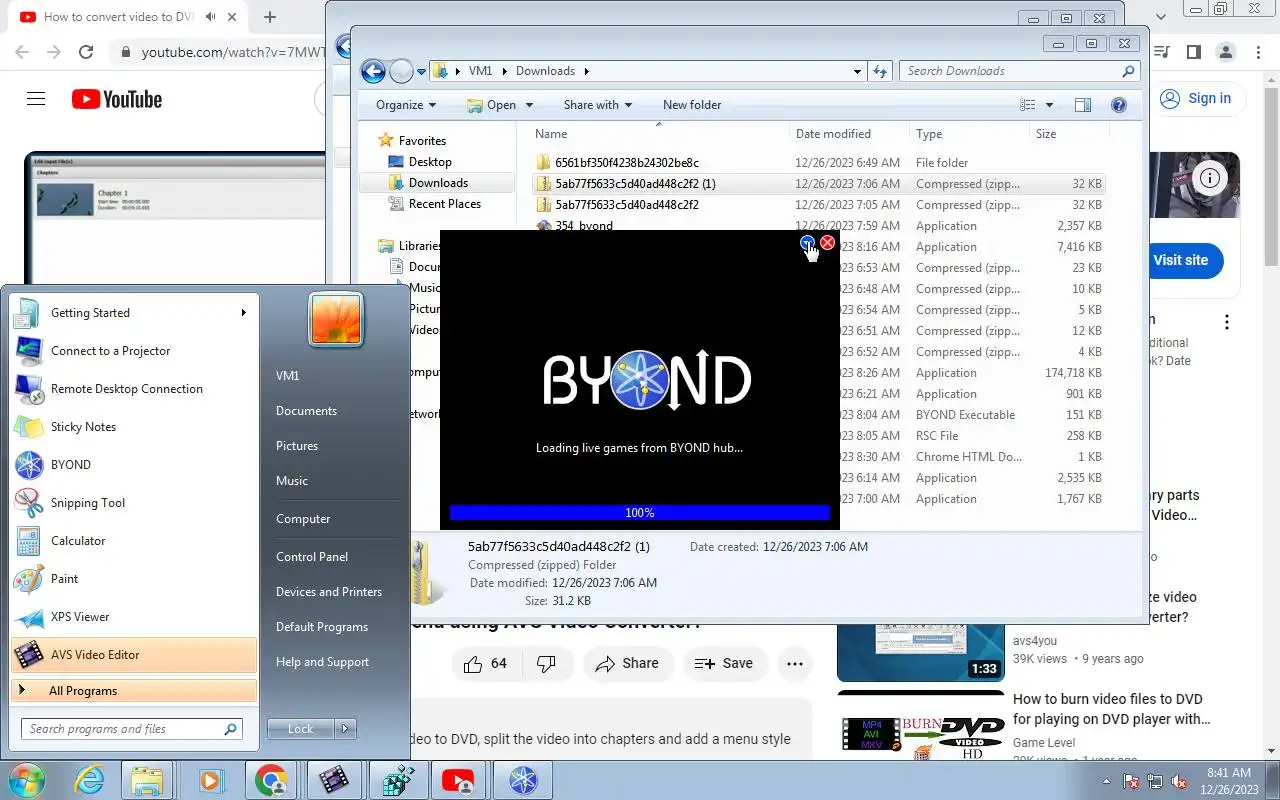
Task: Expand the Open button's dropdown arrow
Action: (529, 105)
